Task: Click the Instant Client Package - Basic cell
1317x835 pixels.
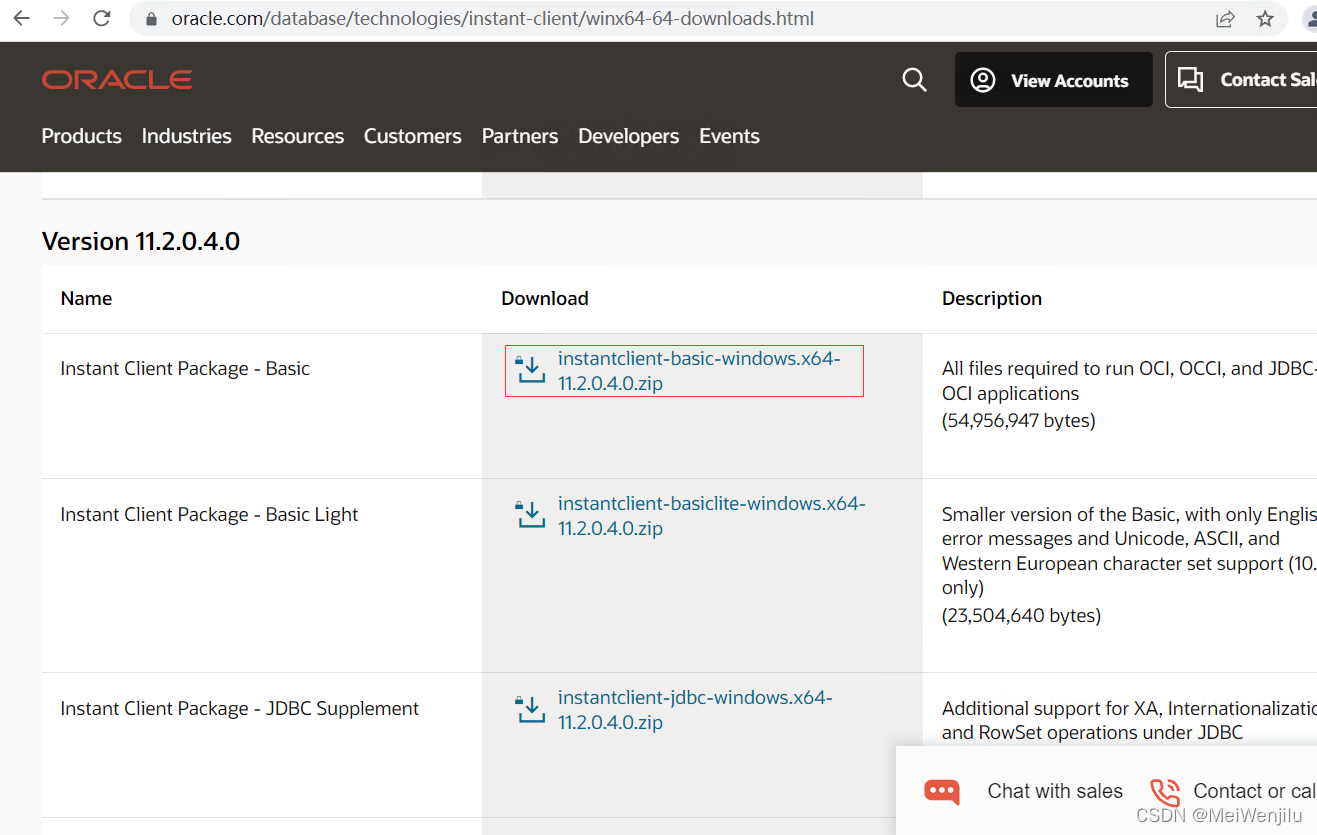Action: [185, 368]
